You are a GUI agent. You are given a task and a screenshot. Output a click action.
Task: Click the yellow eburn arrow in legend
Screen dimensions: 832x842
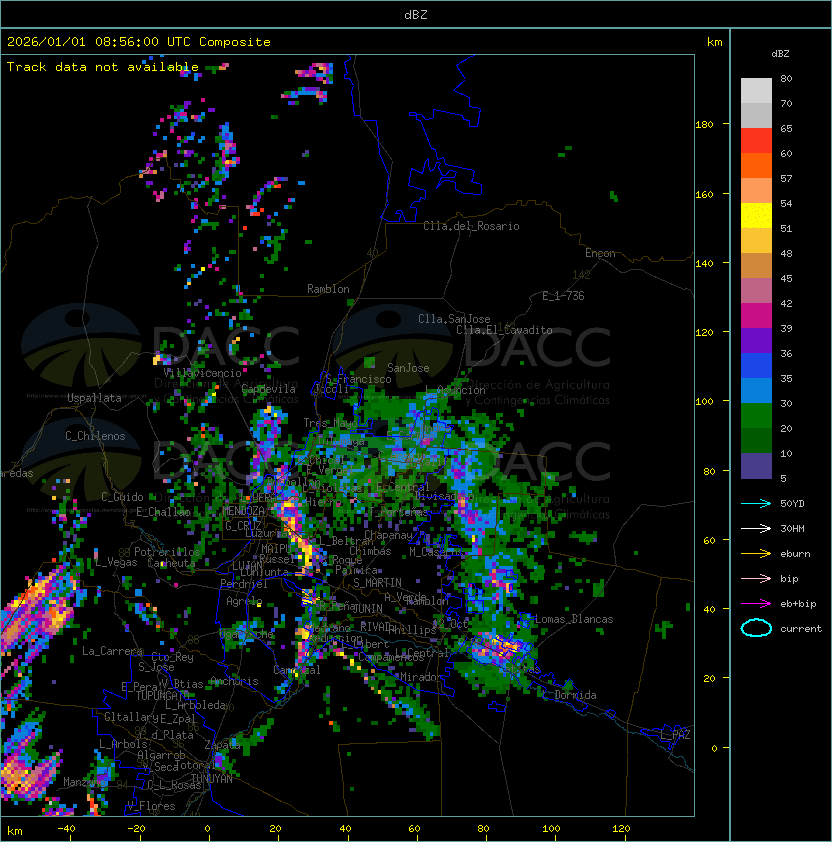756,554
